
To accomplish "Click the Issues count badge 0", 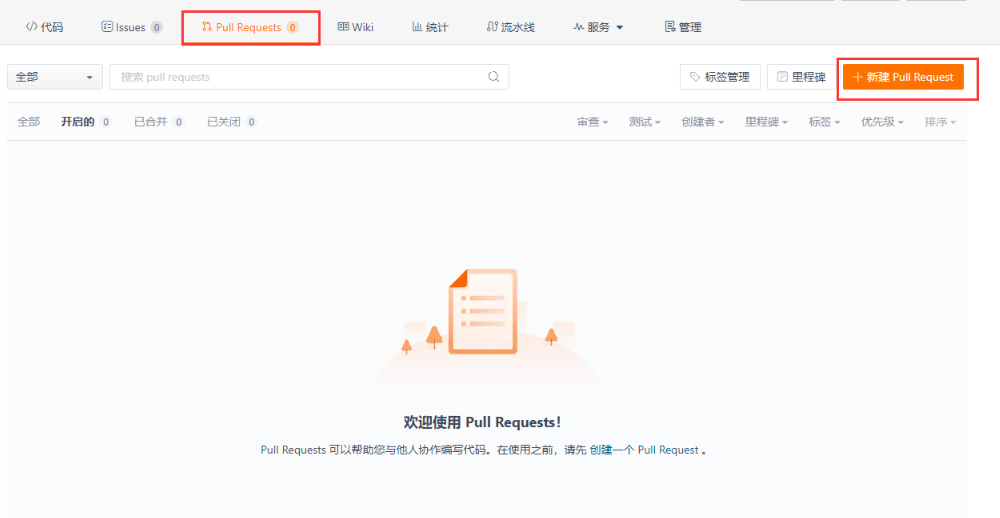I will pos(157,27).
